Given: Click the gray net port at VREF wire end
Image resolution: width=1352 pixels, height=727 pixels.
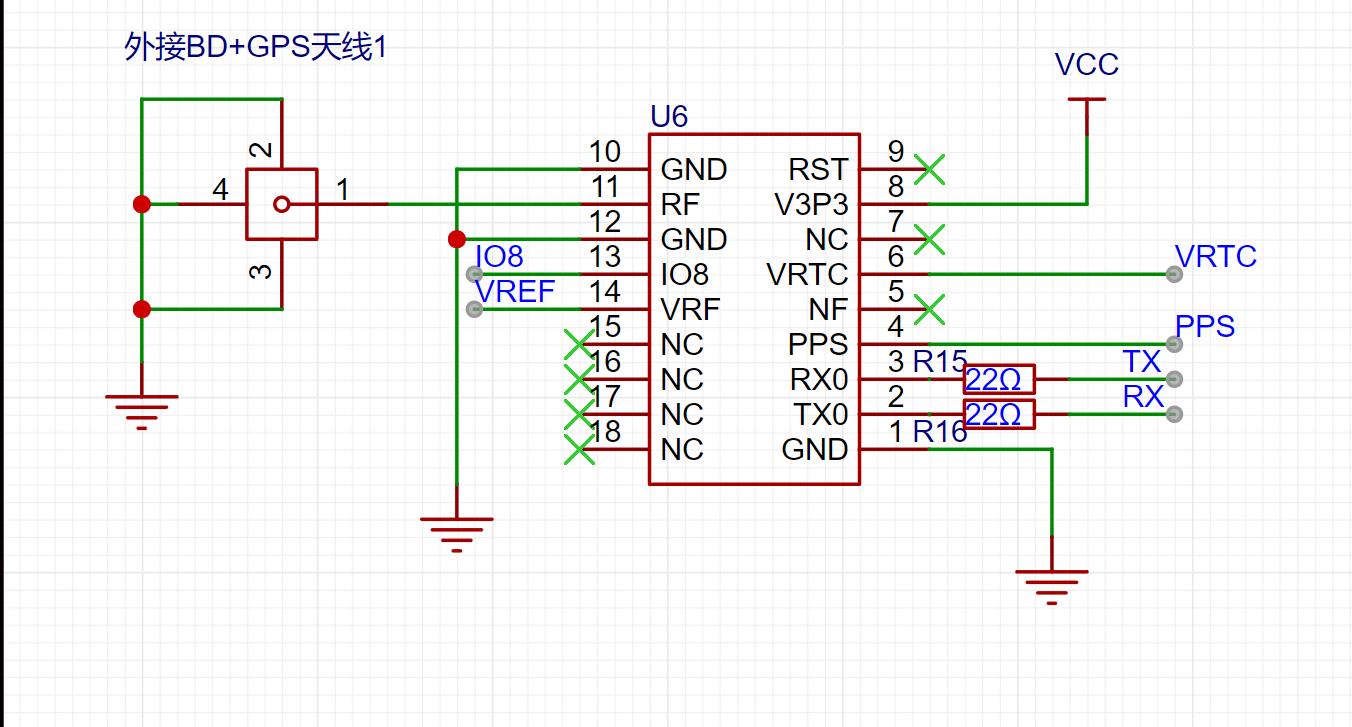Looking at the screenshot, I should click(x=475, y=309).
